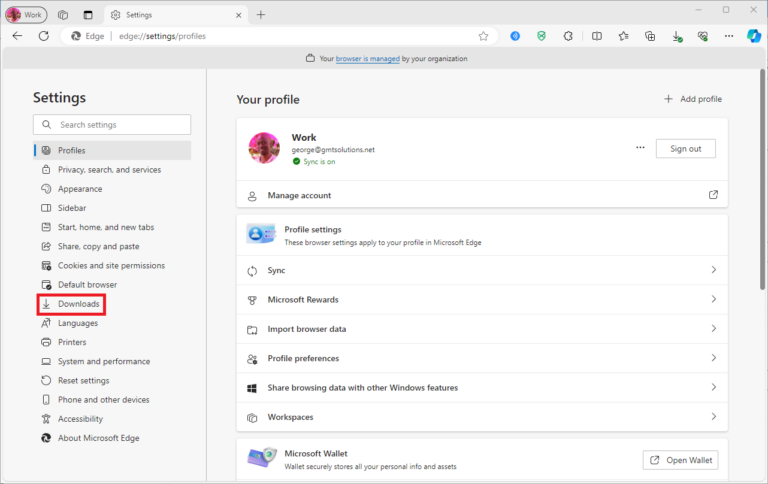Open Downloads settings in sidebar
The image size is (768, 484).
[72, 304]
